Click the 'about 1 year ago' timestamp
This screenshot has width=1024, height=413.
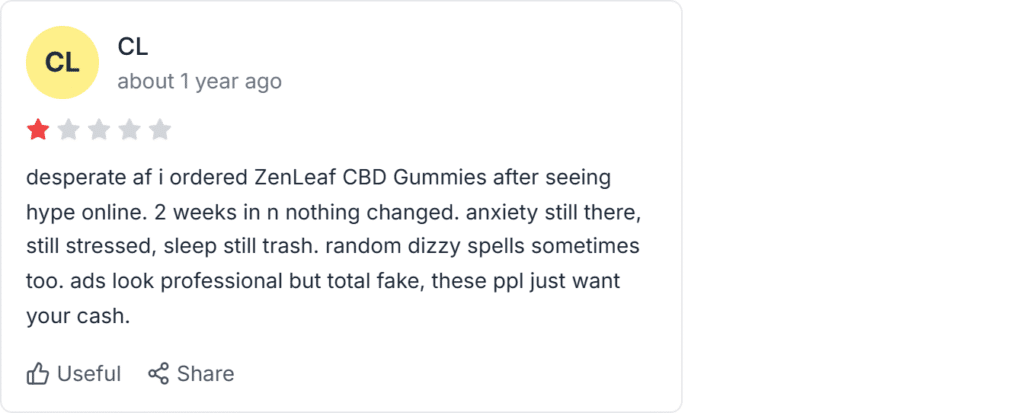(x=200, y=82)
